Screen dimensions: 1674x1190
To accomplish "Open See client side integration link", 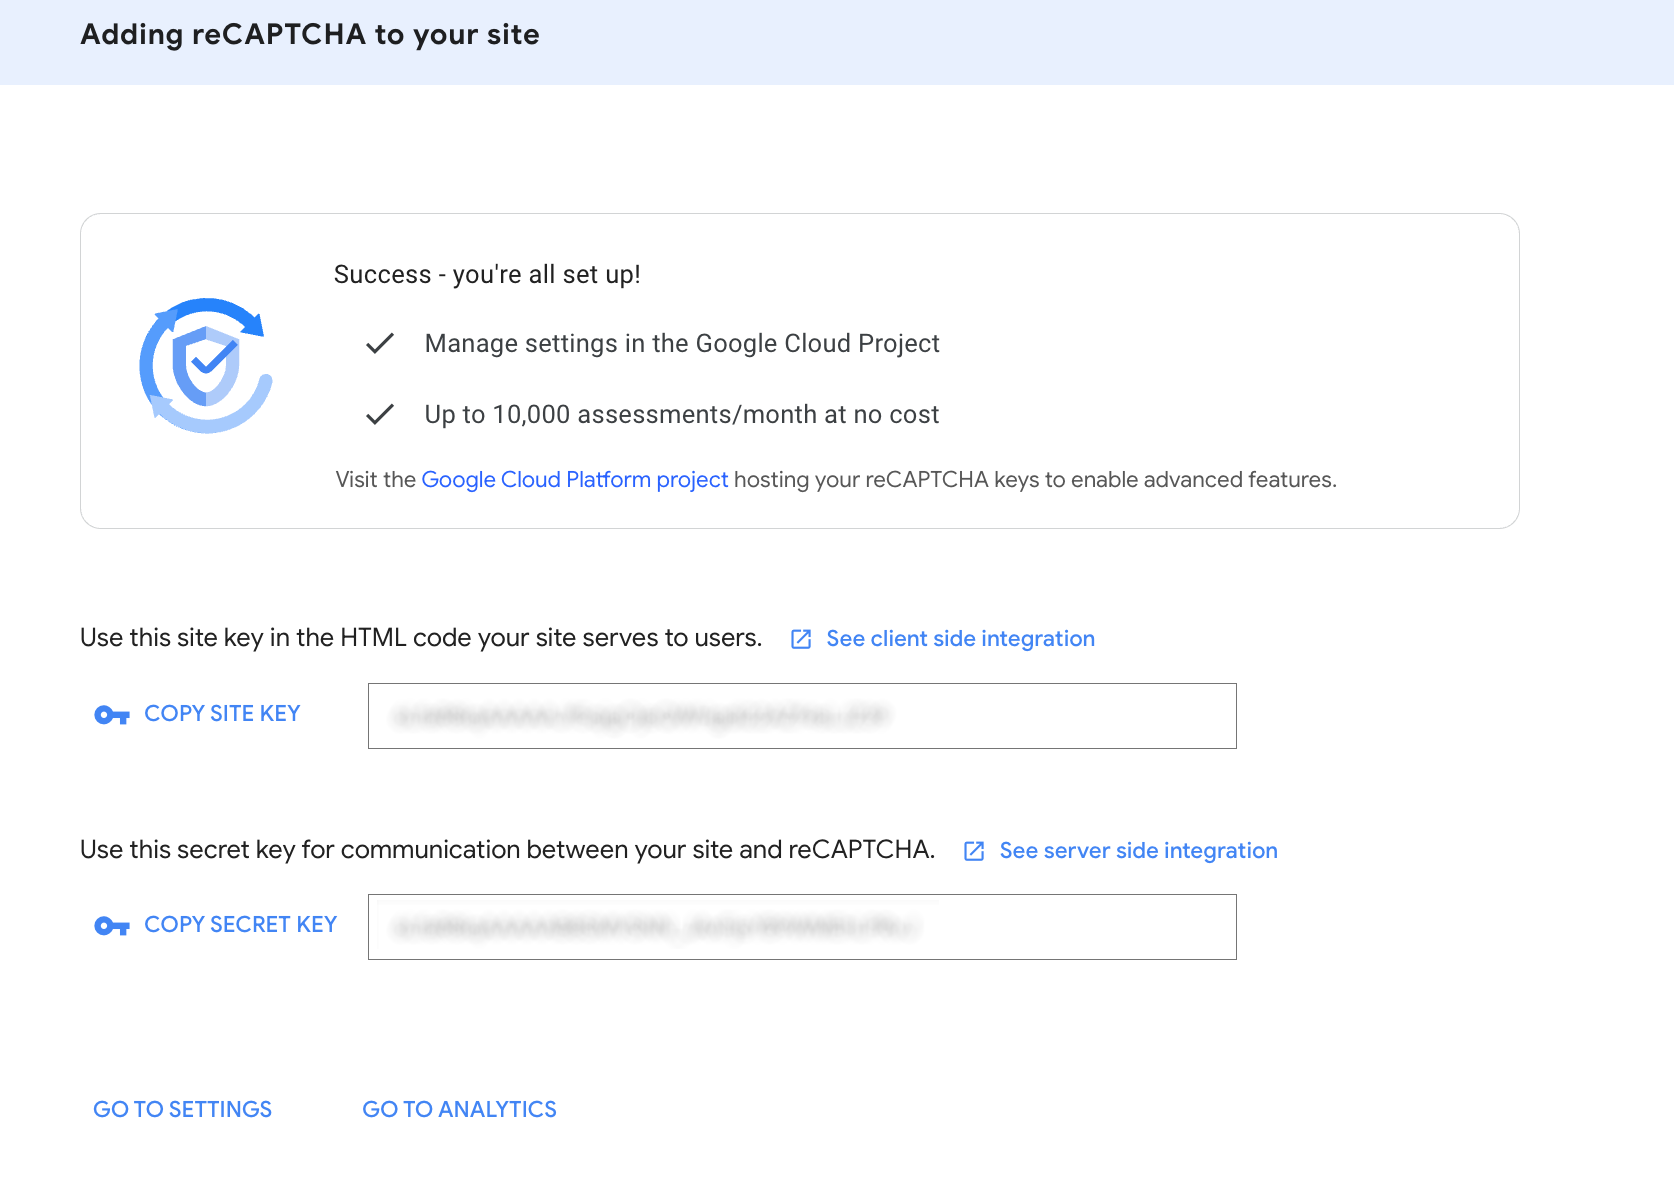I will (x=960, y=639).
